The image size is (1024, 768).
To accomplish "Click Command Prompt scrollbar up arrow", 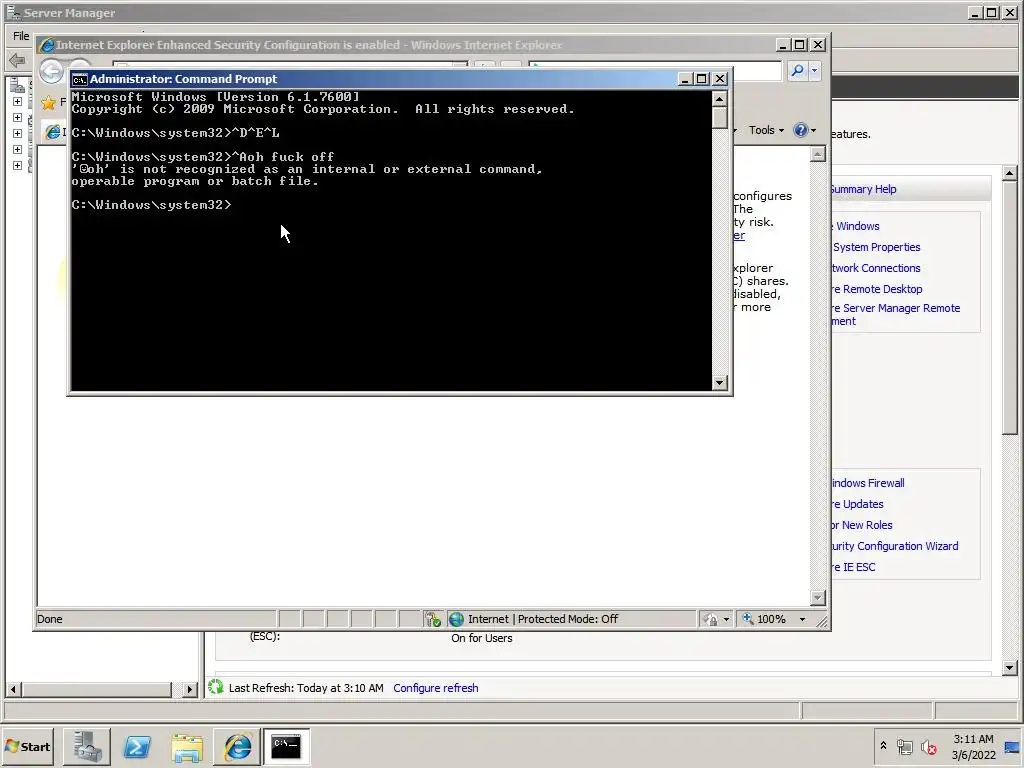I will point(720,99).
